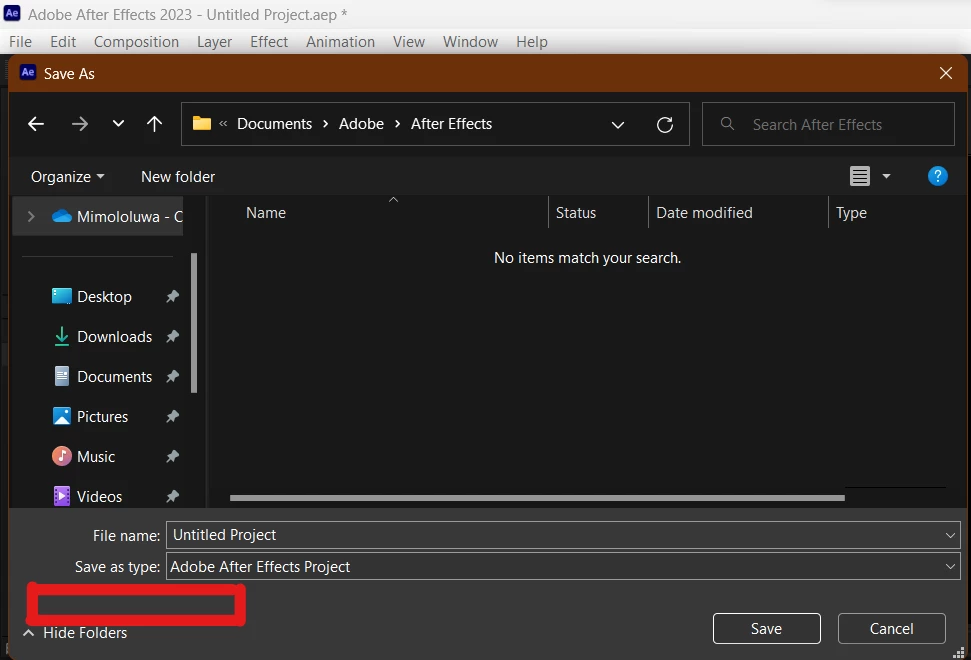Open recent locations chevron next to forward arrow

pos(118,124)
